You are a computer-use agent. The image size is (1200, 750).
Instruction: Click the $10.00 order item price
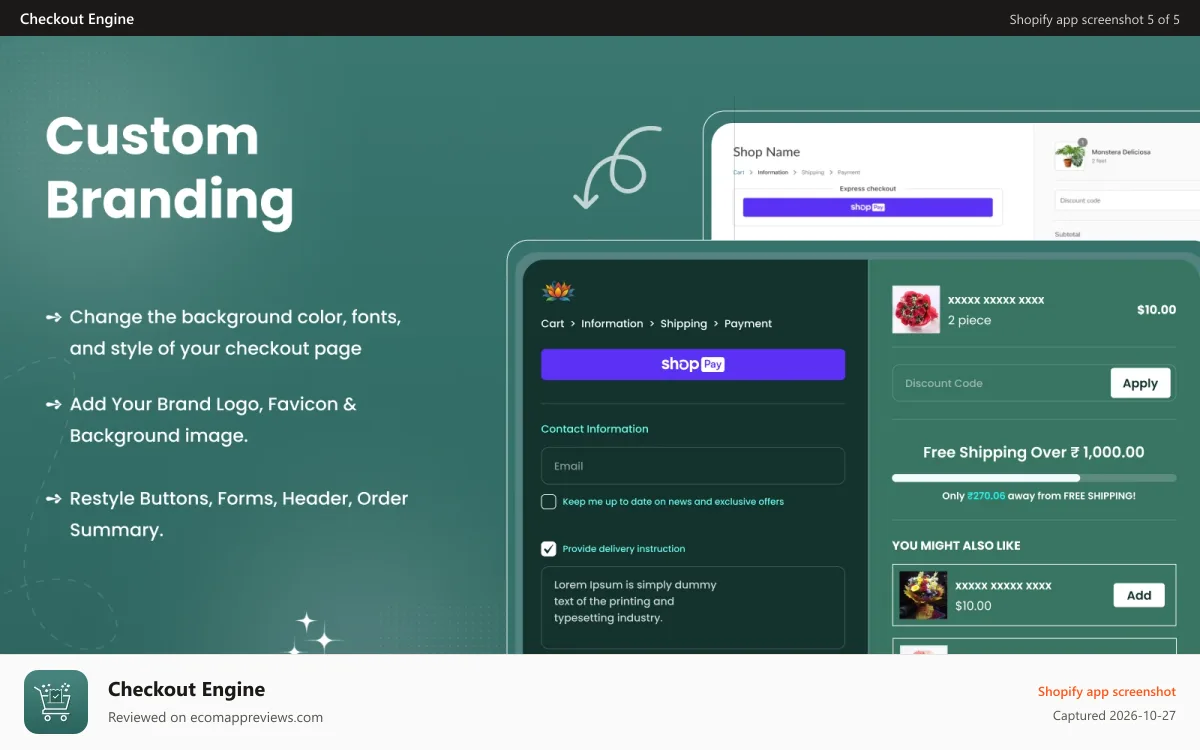1156,310
